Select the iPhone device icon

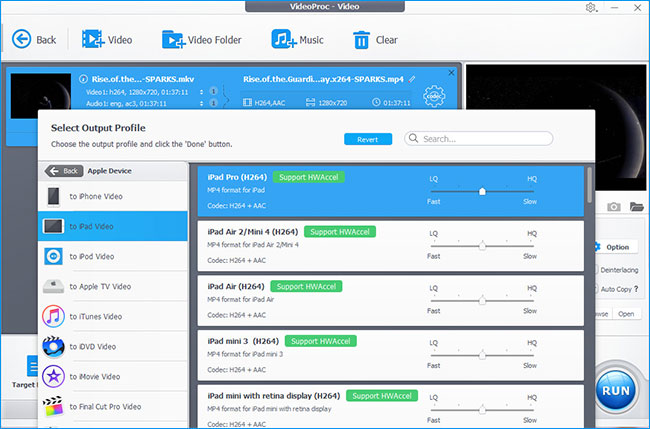tap(53, 196)
